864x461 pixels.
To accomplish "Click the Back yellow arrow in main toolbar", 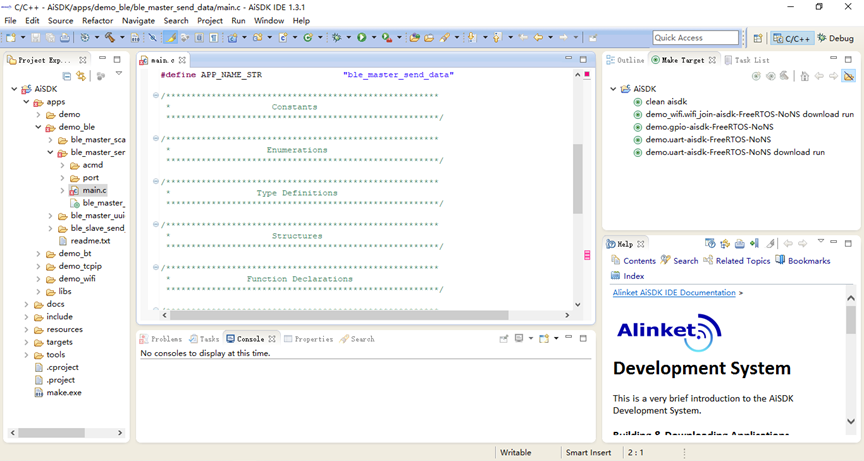I will (x=538, y=37).
